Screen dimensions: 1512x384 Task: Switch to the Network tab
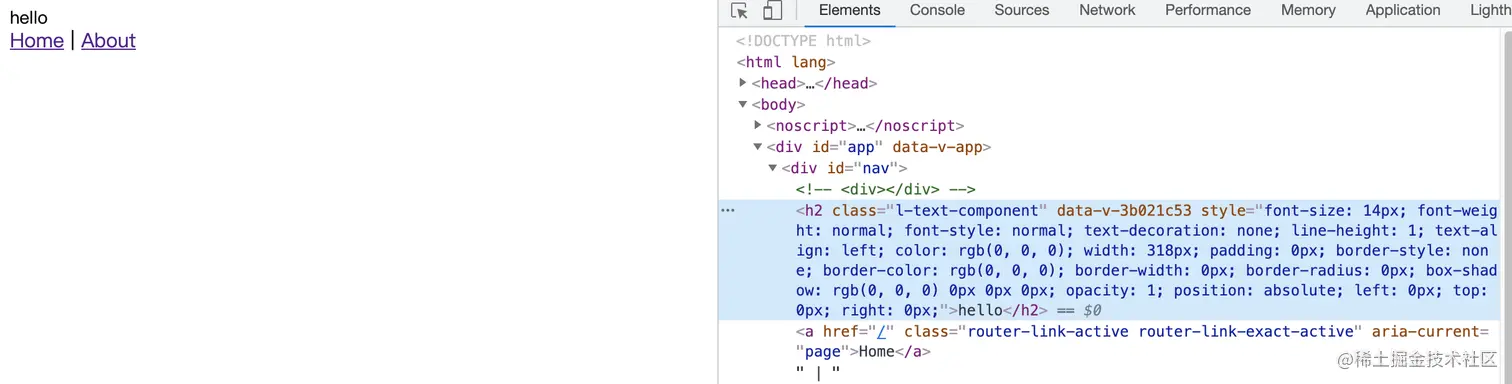click(x=1107, y=10)
